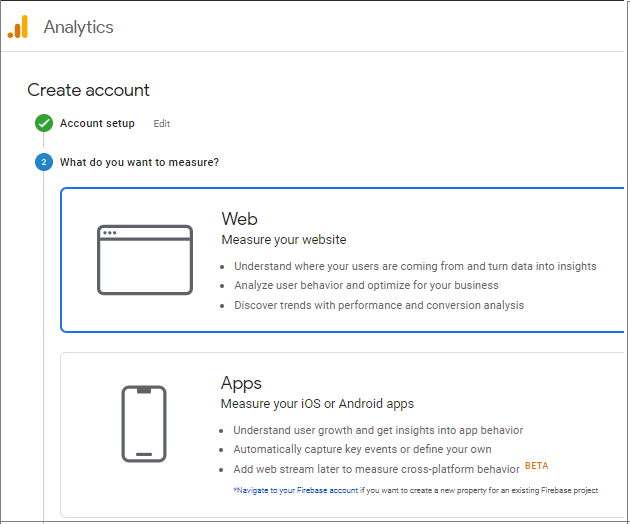Click the Create account heading
Viewport: 630px width, 524px height.
(x=88, y=90)
